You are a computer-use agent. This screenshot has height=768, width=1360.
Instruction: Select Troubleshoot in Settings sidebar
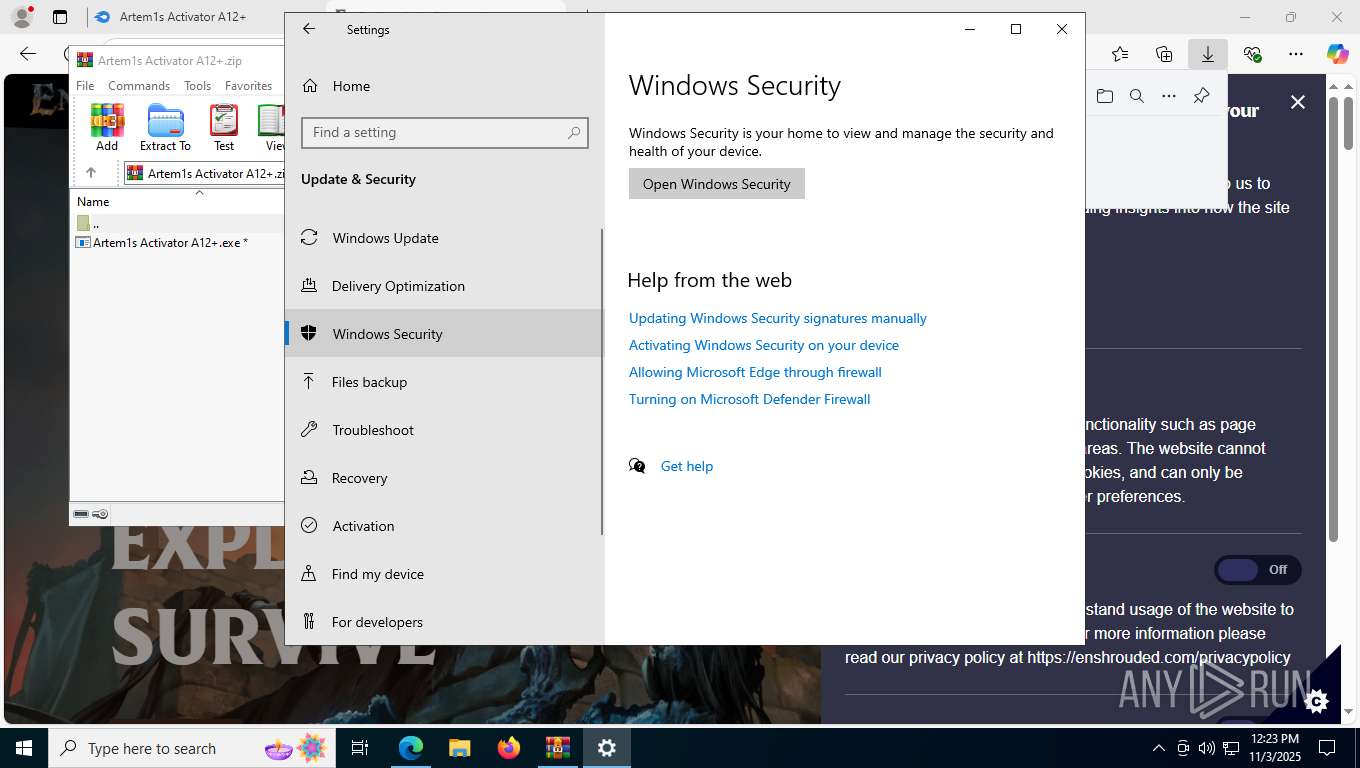tap(444, 430)
